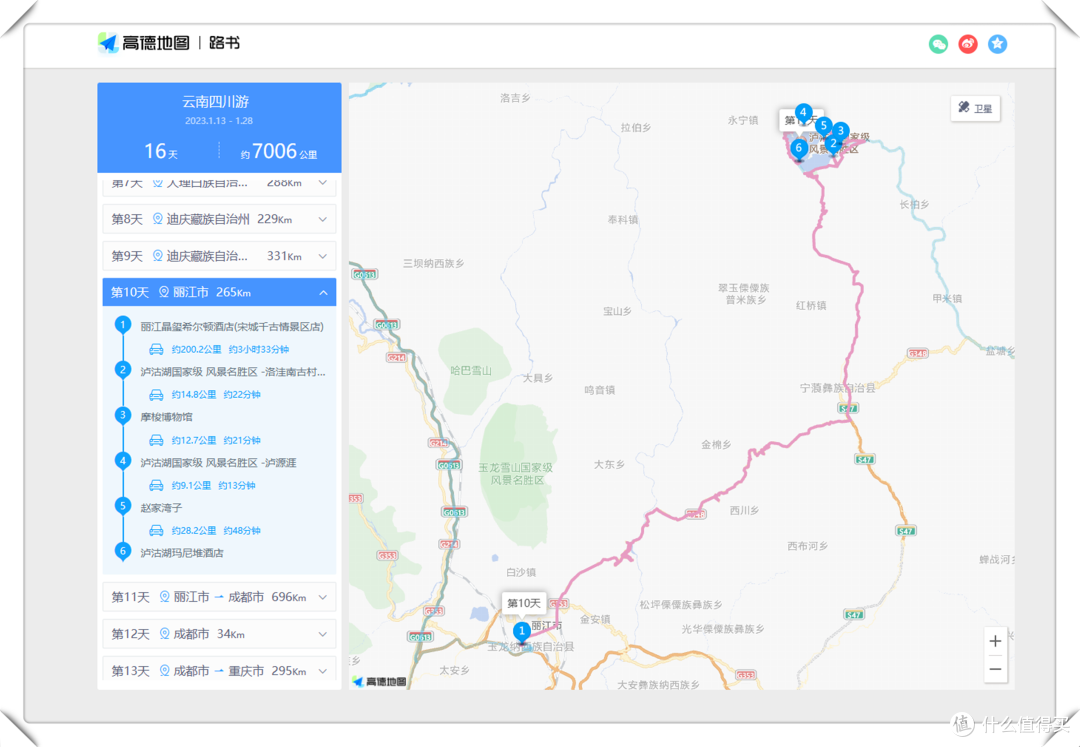Expand day 13 成都市 to 重庆市 row
The width and height of the screenshot is (1080, 747).
coord(219,670)
